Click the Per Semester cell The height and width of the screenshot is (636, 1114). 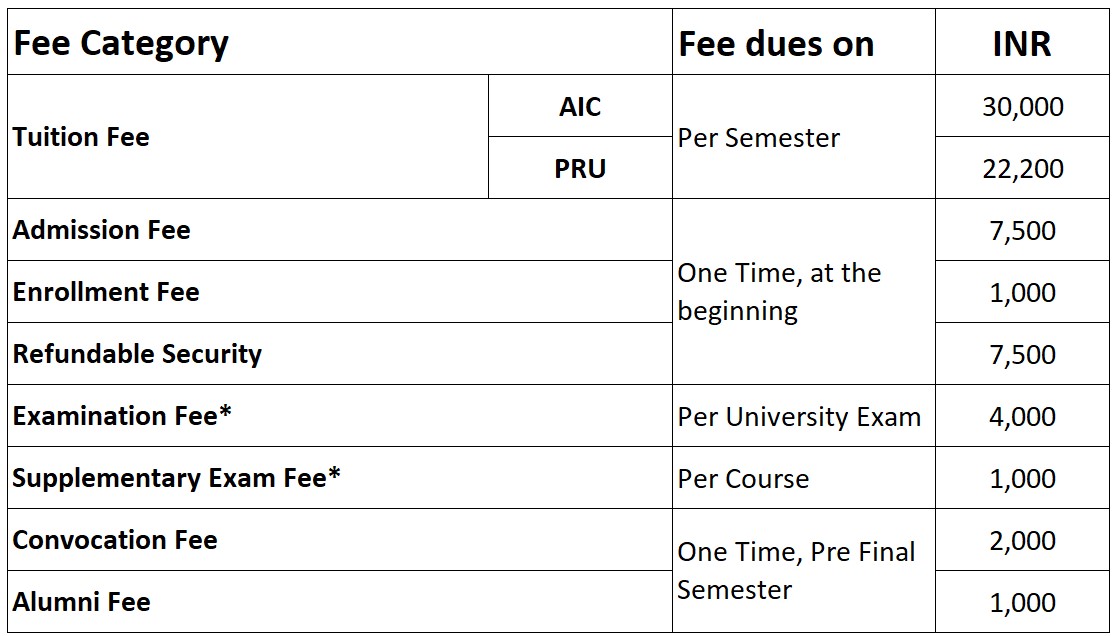804,136
